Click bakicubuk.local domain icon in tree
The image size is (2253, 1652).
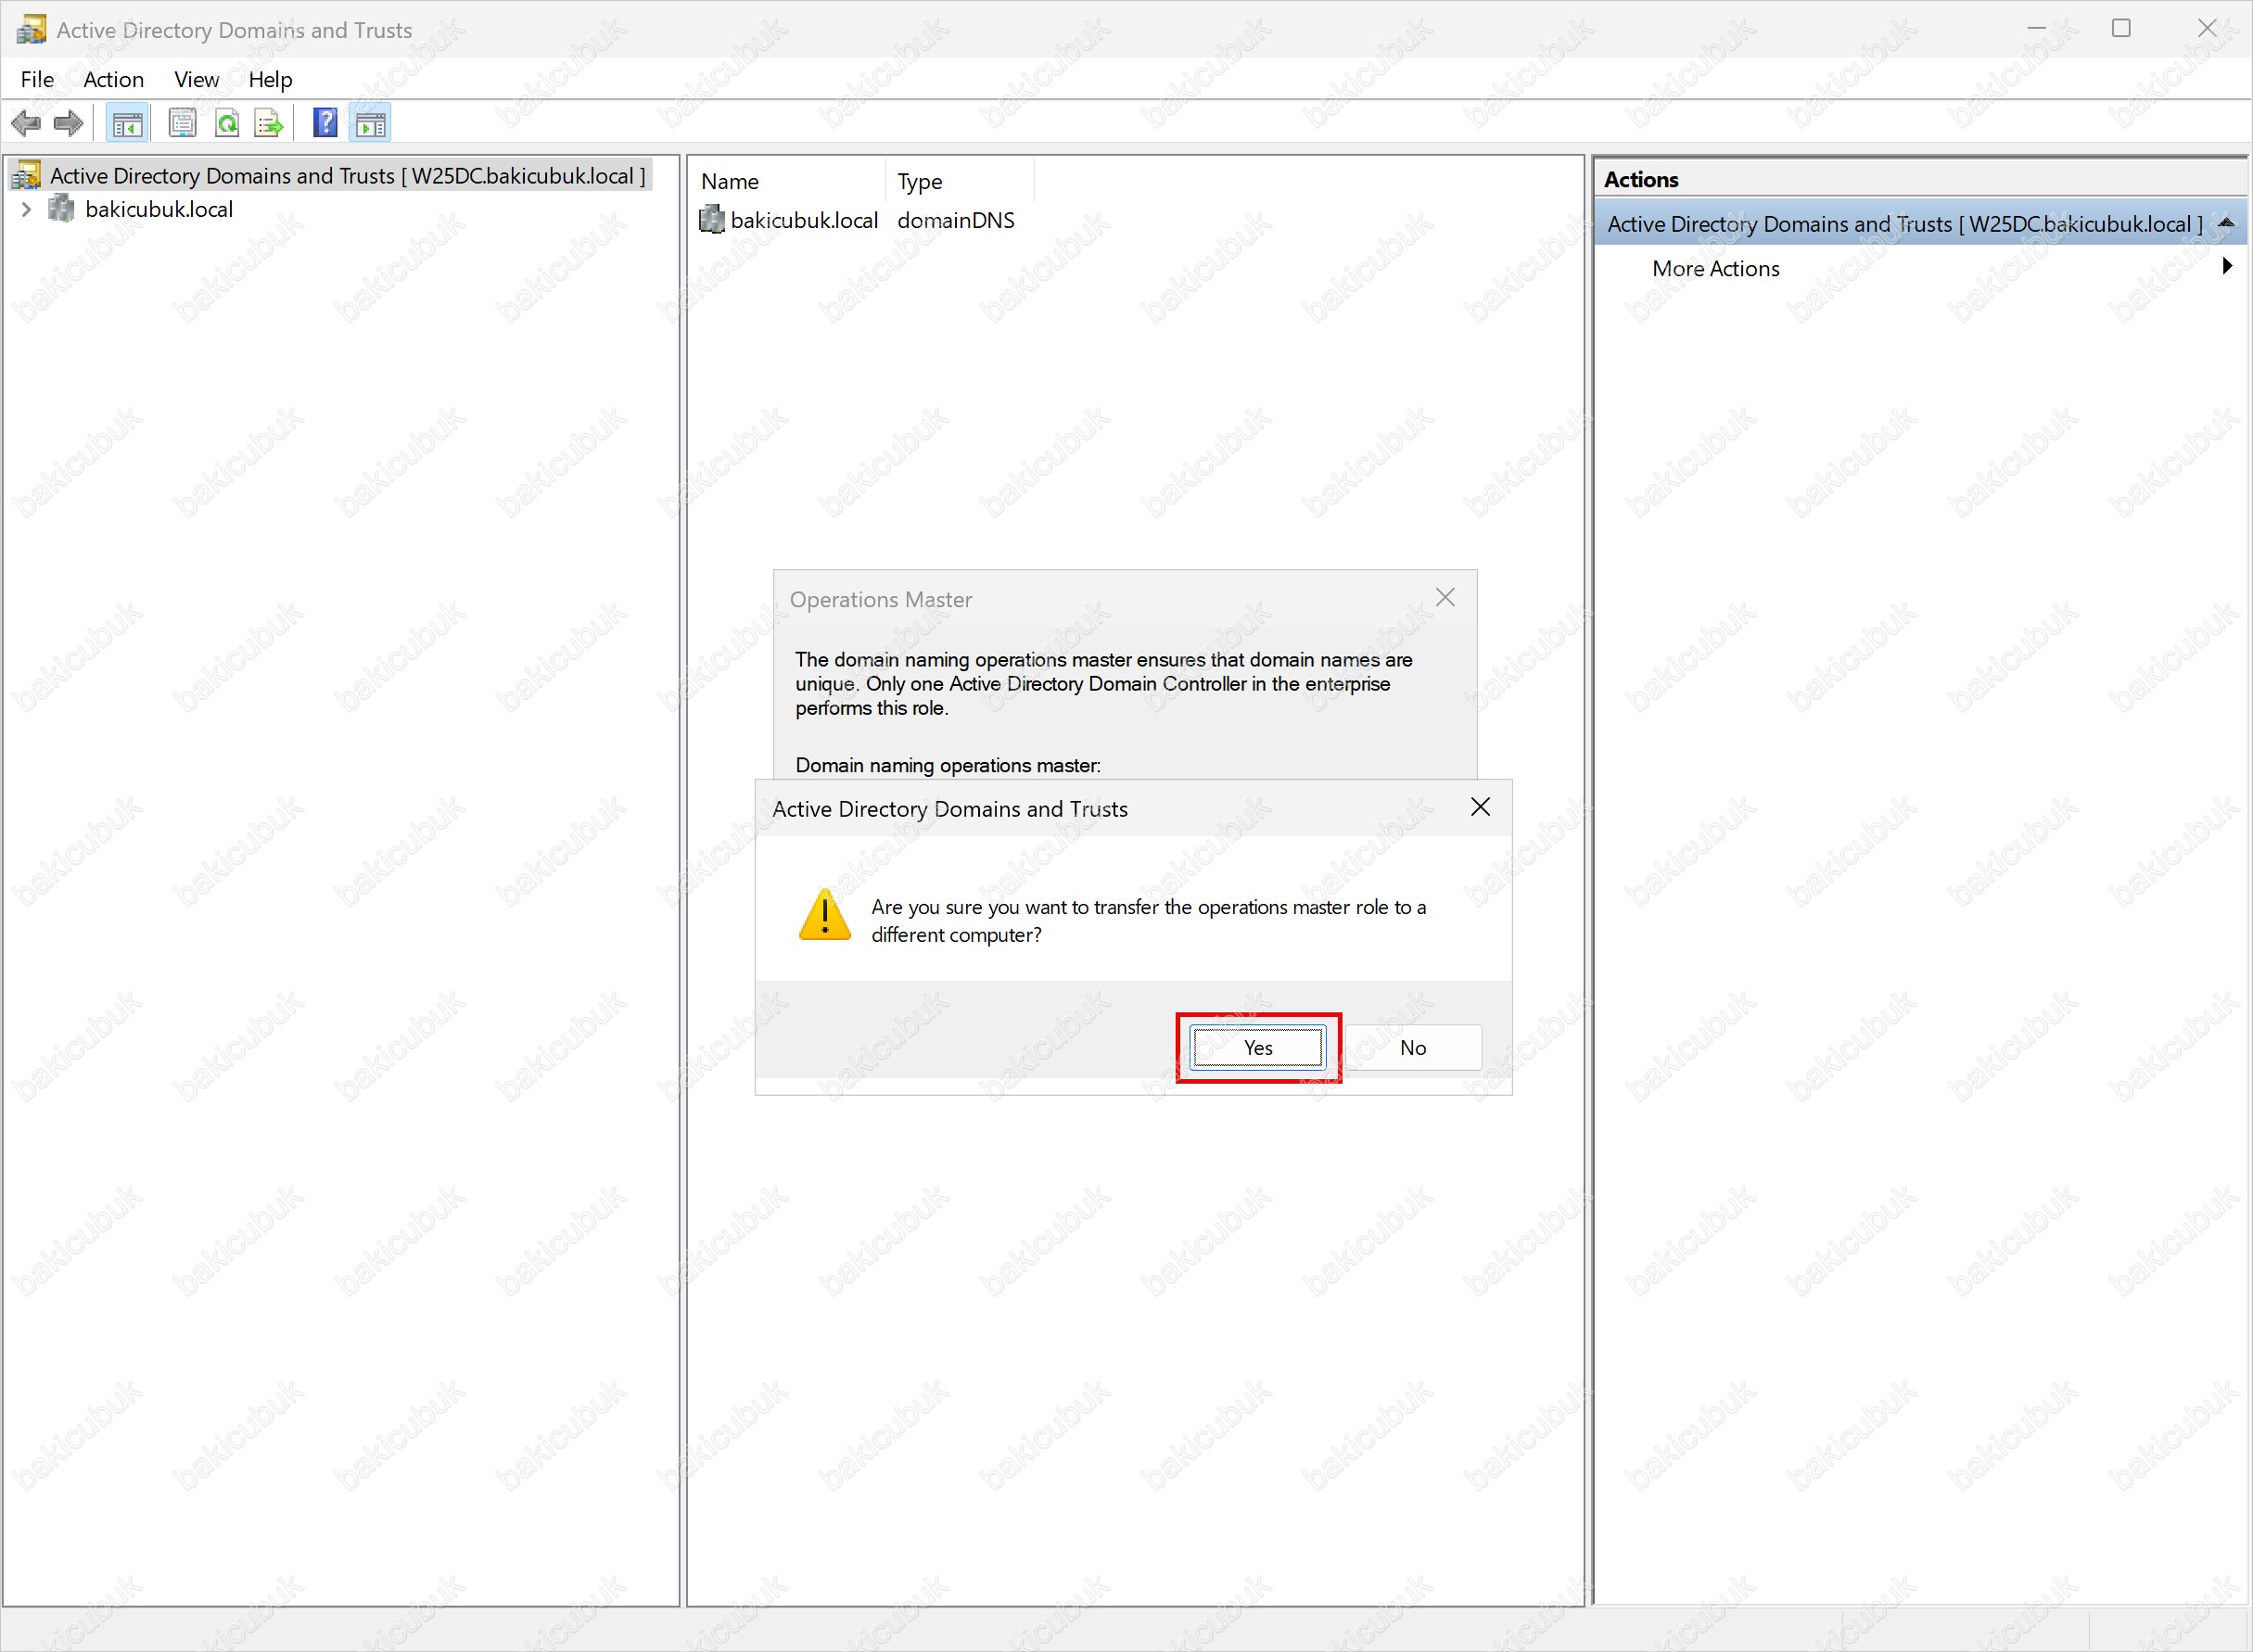pos(62,209)
